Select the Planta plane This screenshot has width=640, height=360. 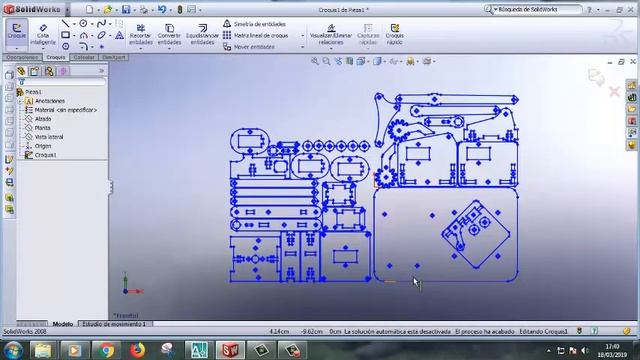click(x=38, y=128)
